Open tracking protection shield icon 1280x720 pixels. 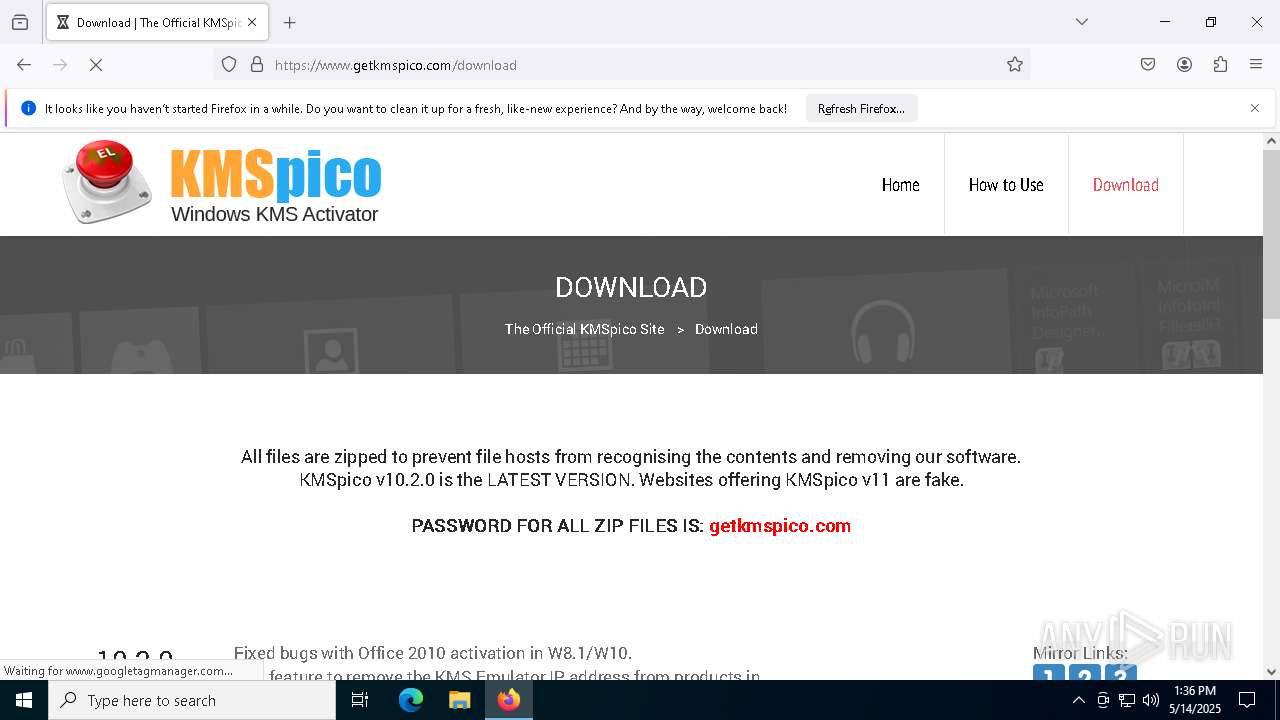tap(229, 65)
